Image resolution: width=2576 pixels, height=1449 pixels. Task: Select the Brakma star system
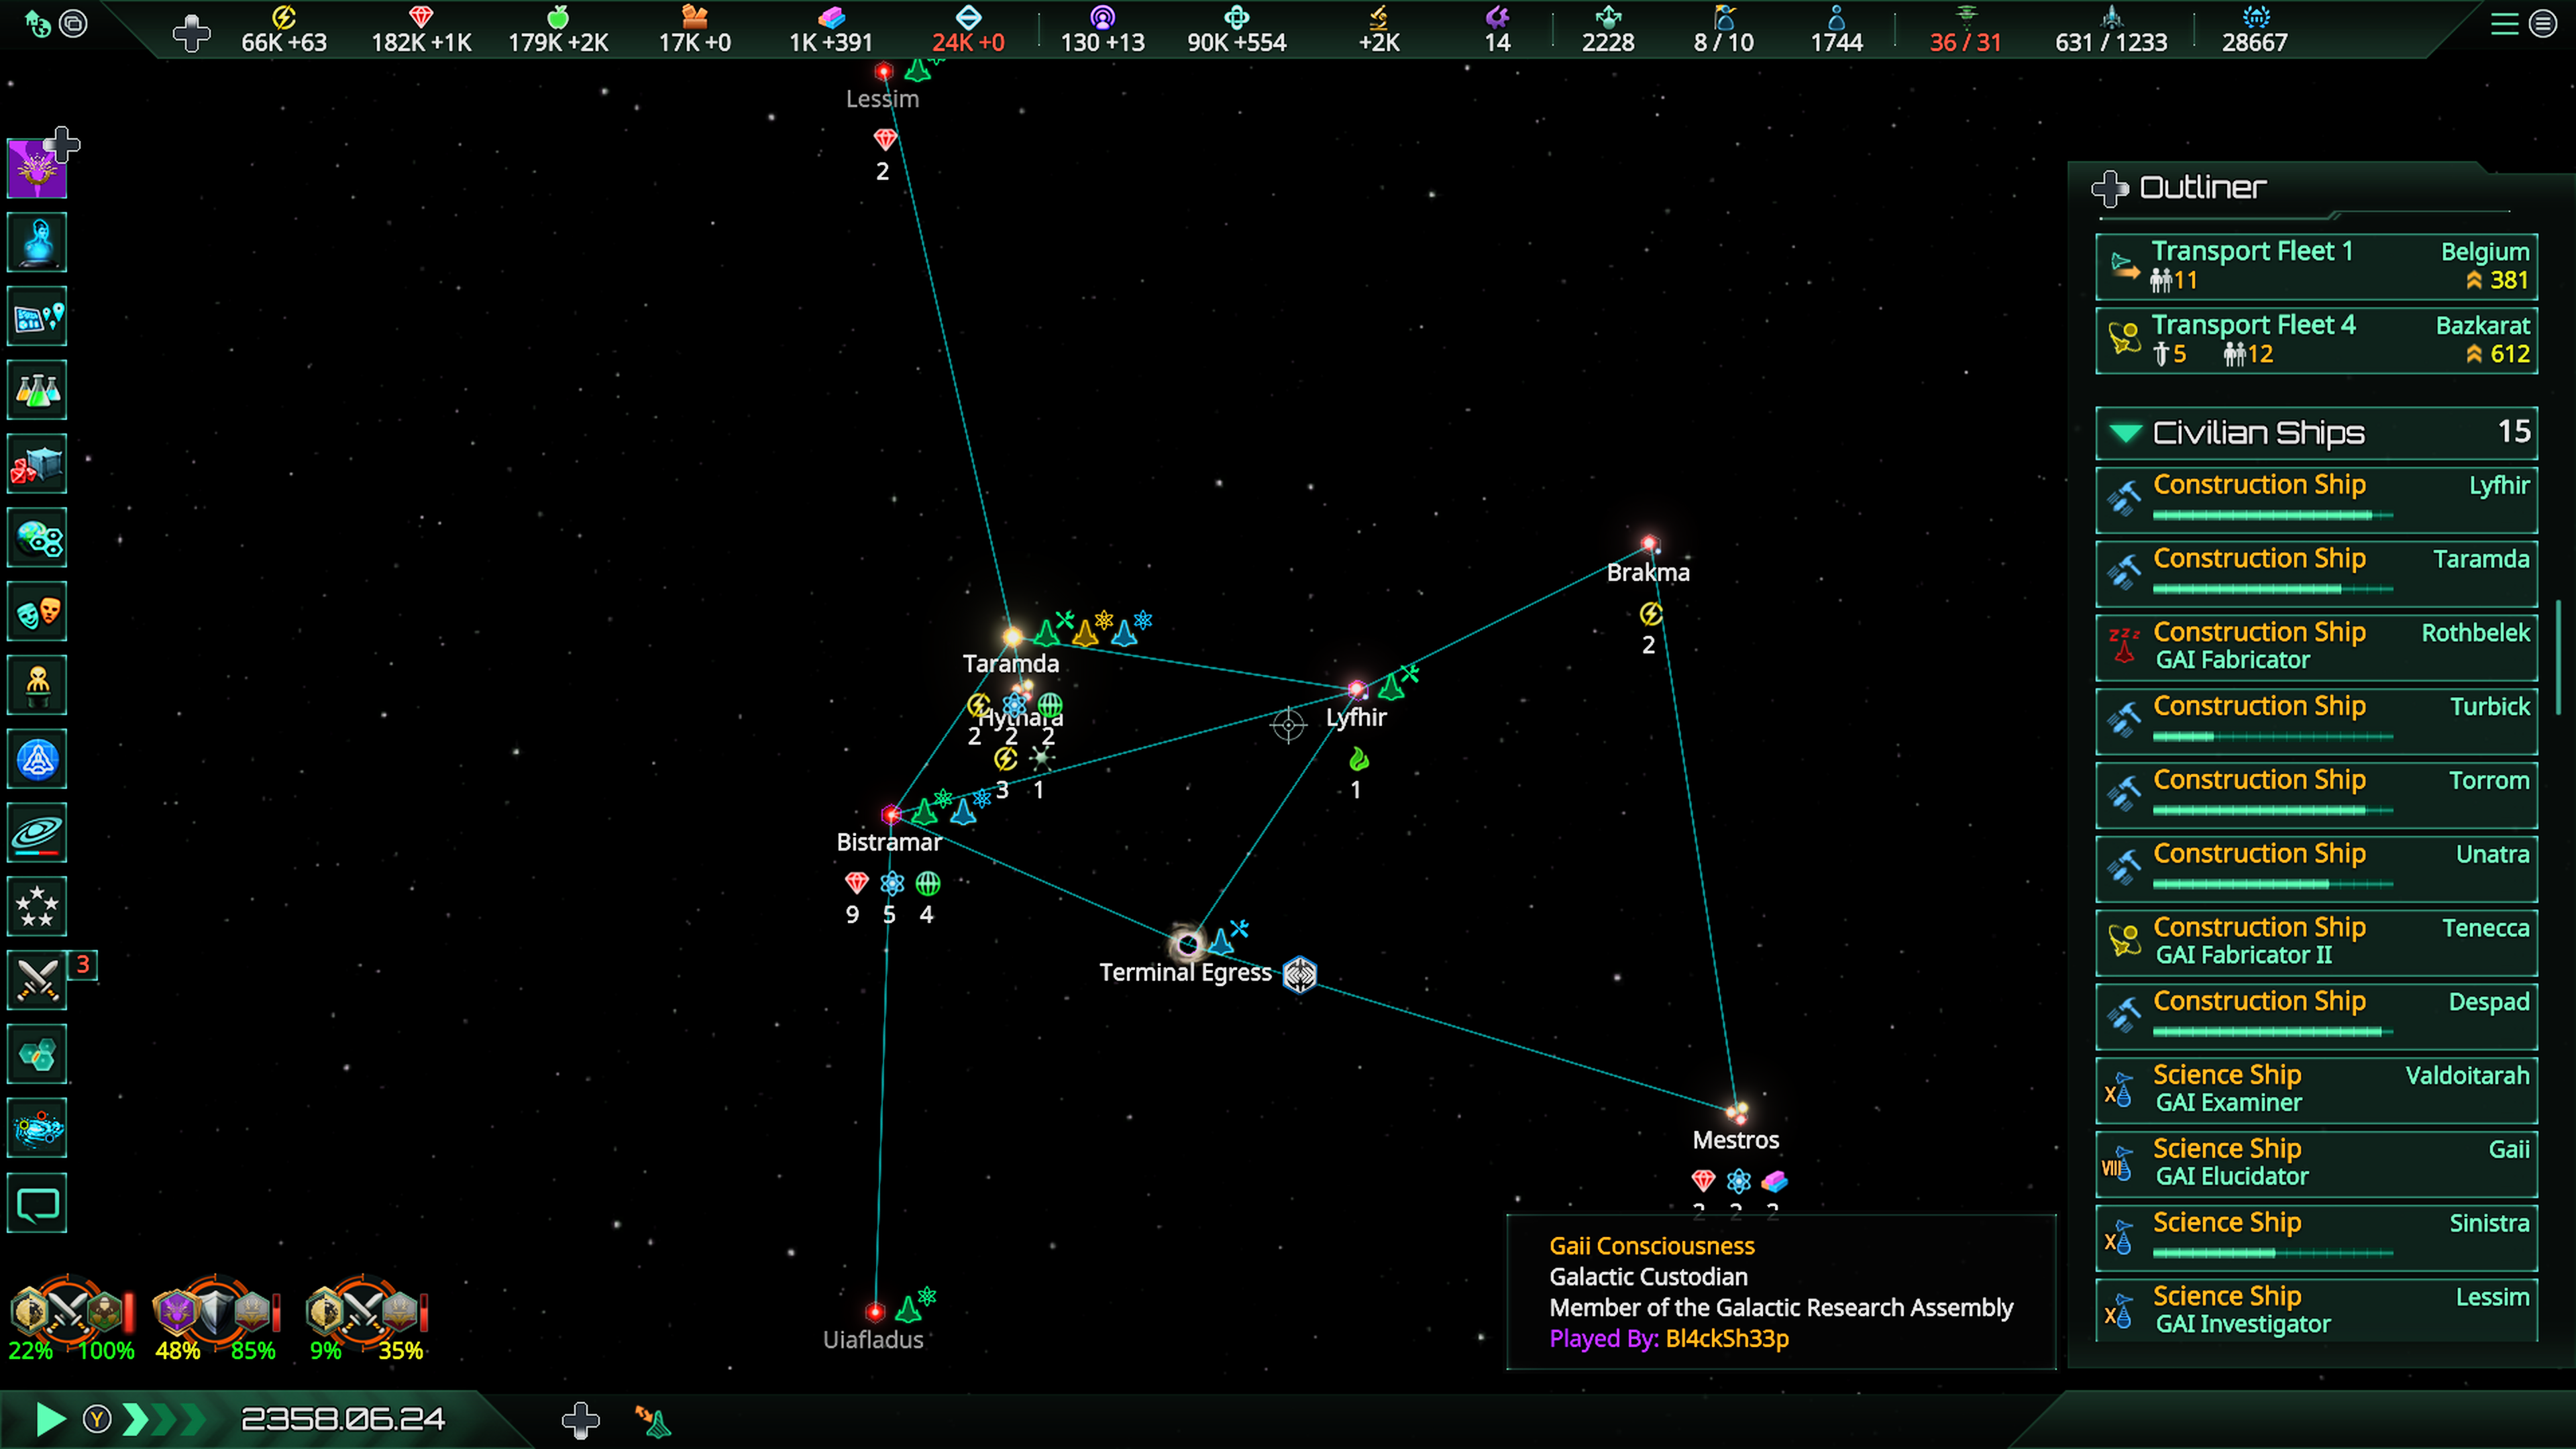click(1649, 544)
